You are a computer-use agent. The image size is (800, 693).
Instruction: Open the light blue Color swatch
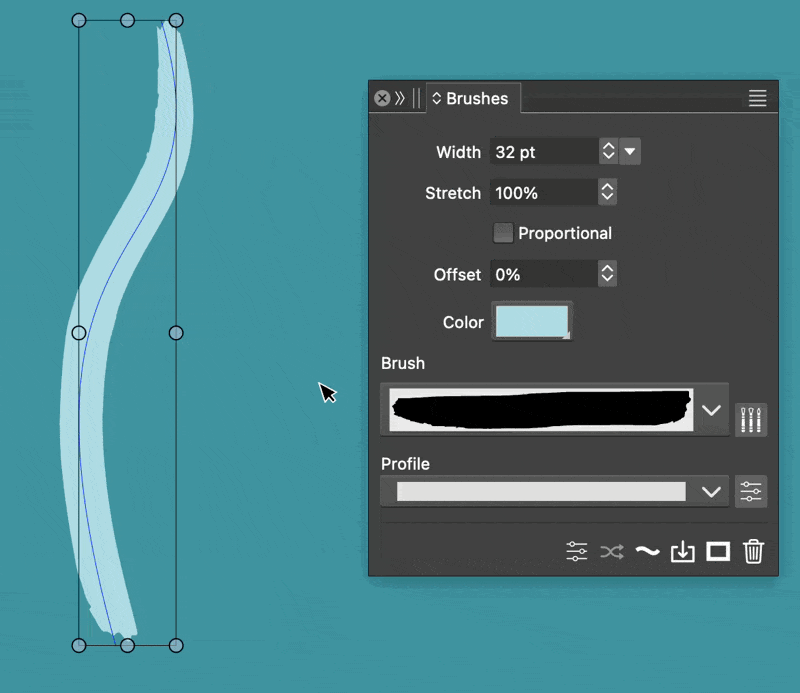532,322
